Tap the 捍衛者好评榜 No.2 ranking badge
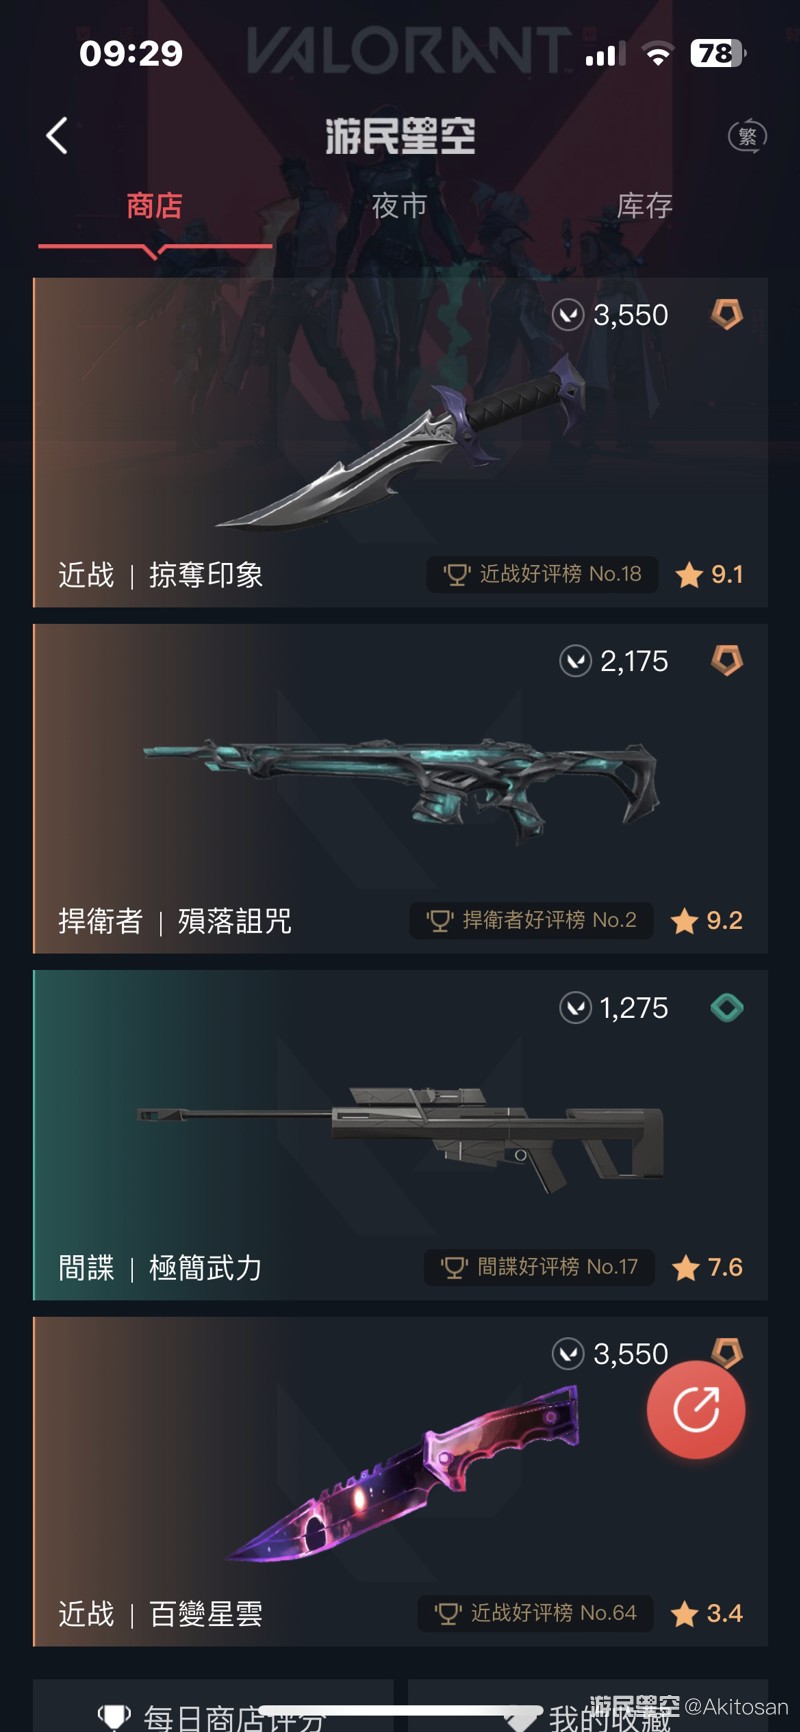Screen dimensions: 800x1732 point(531,920)
